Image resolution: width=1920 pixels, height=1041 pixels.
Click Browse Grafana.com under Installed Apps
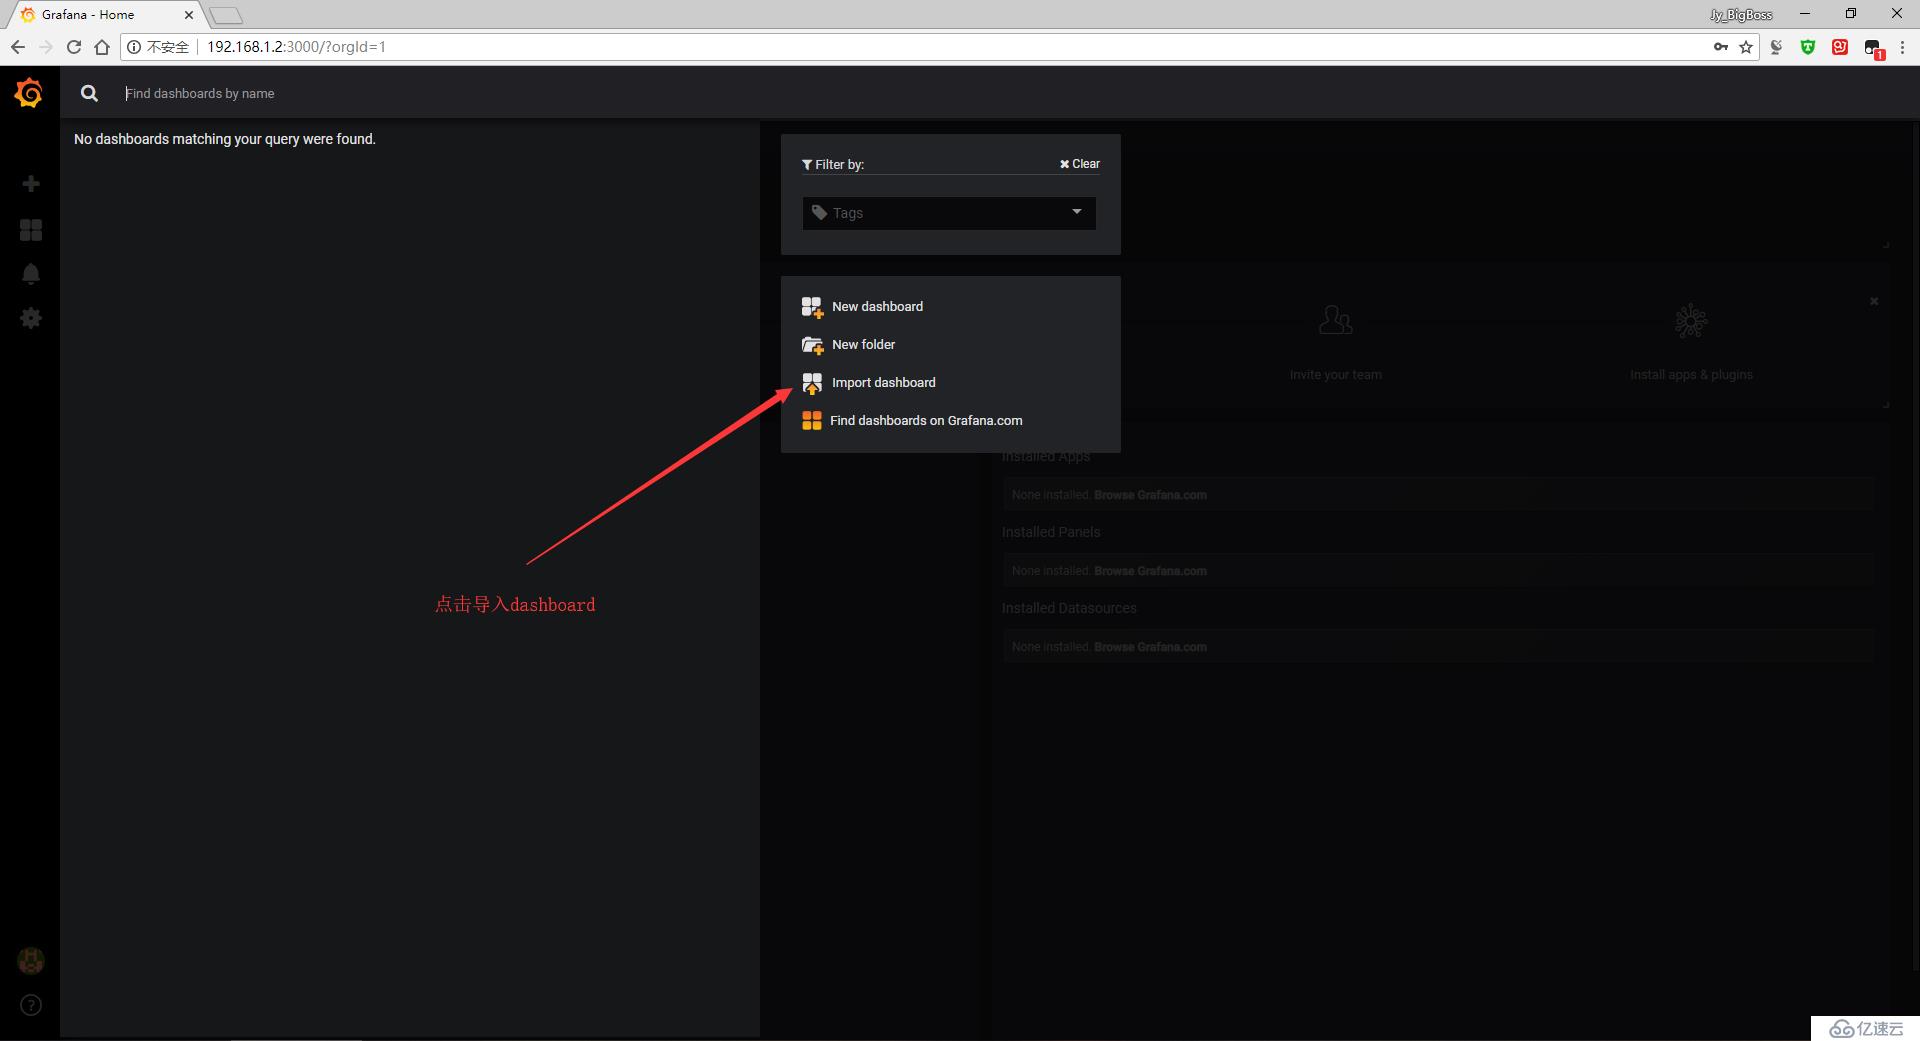[1150, 495]
